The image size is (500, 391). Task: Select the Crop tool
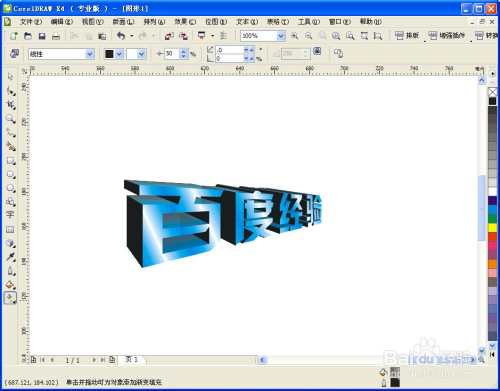[10, 105]
